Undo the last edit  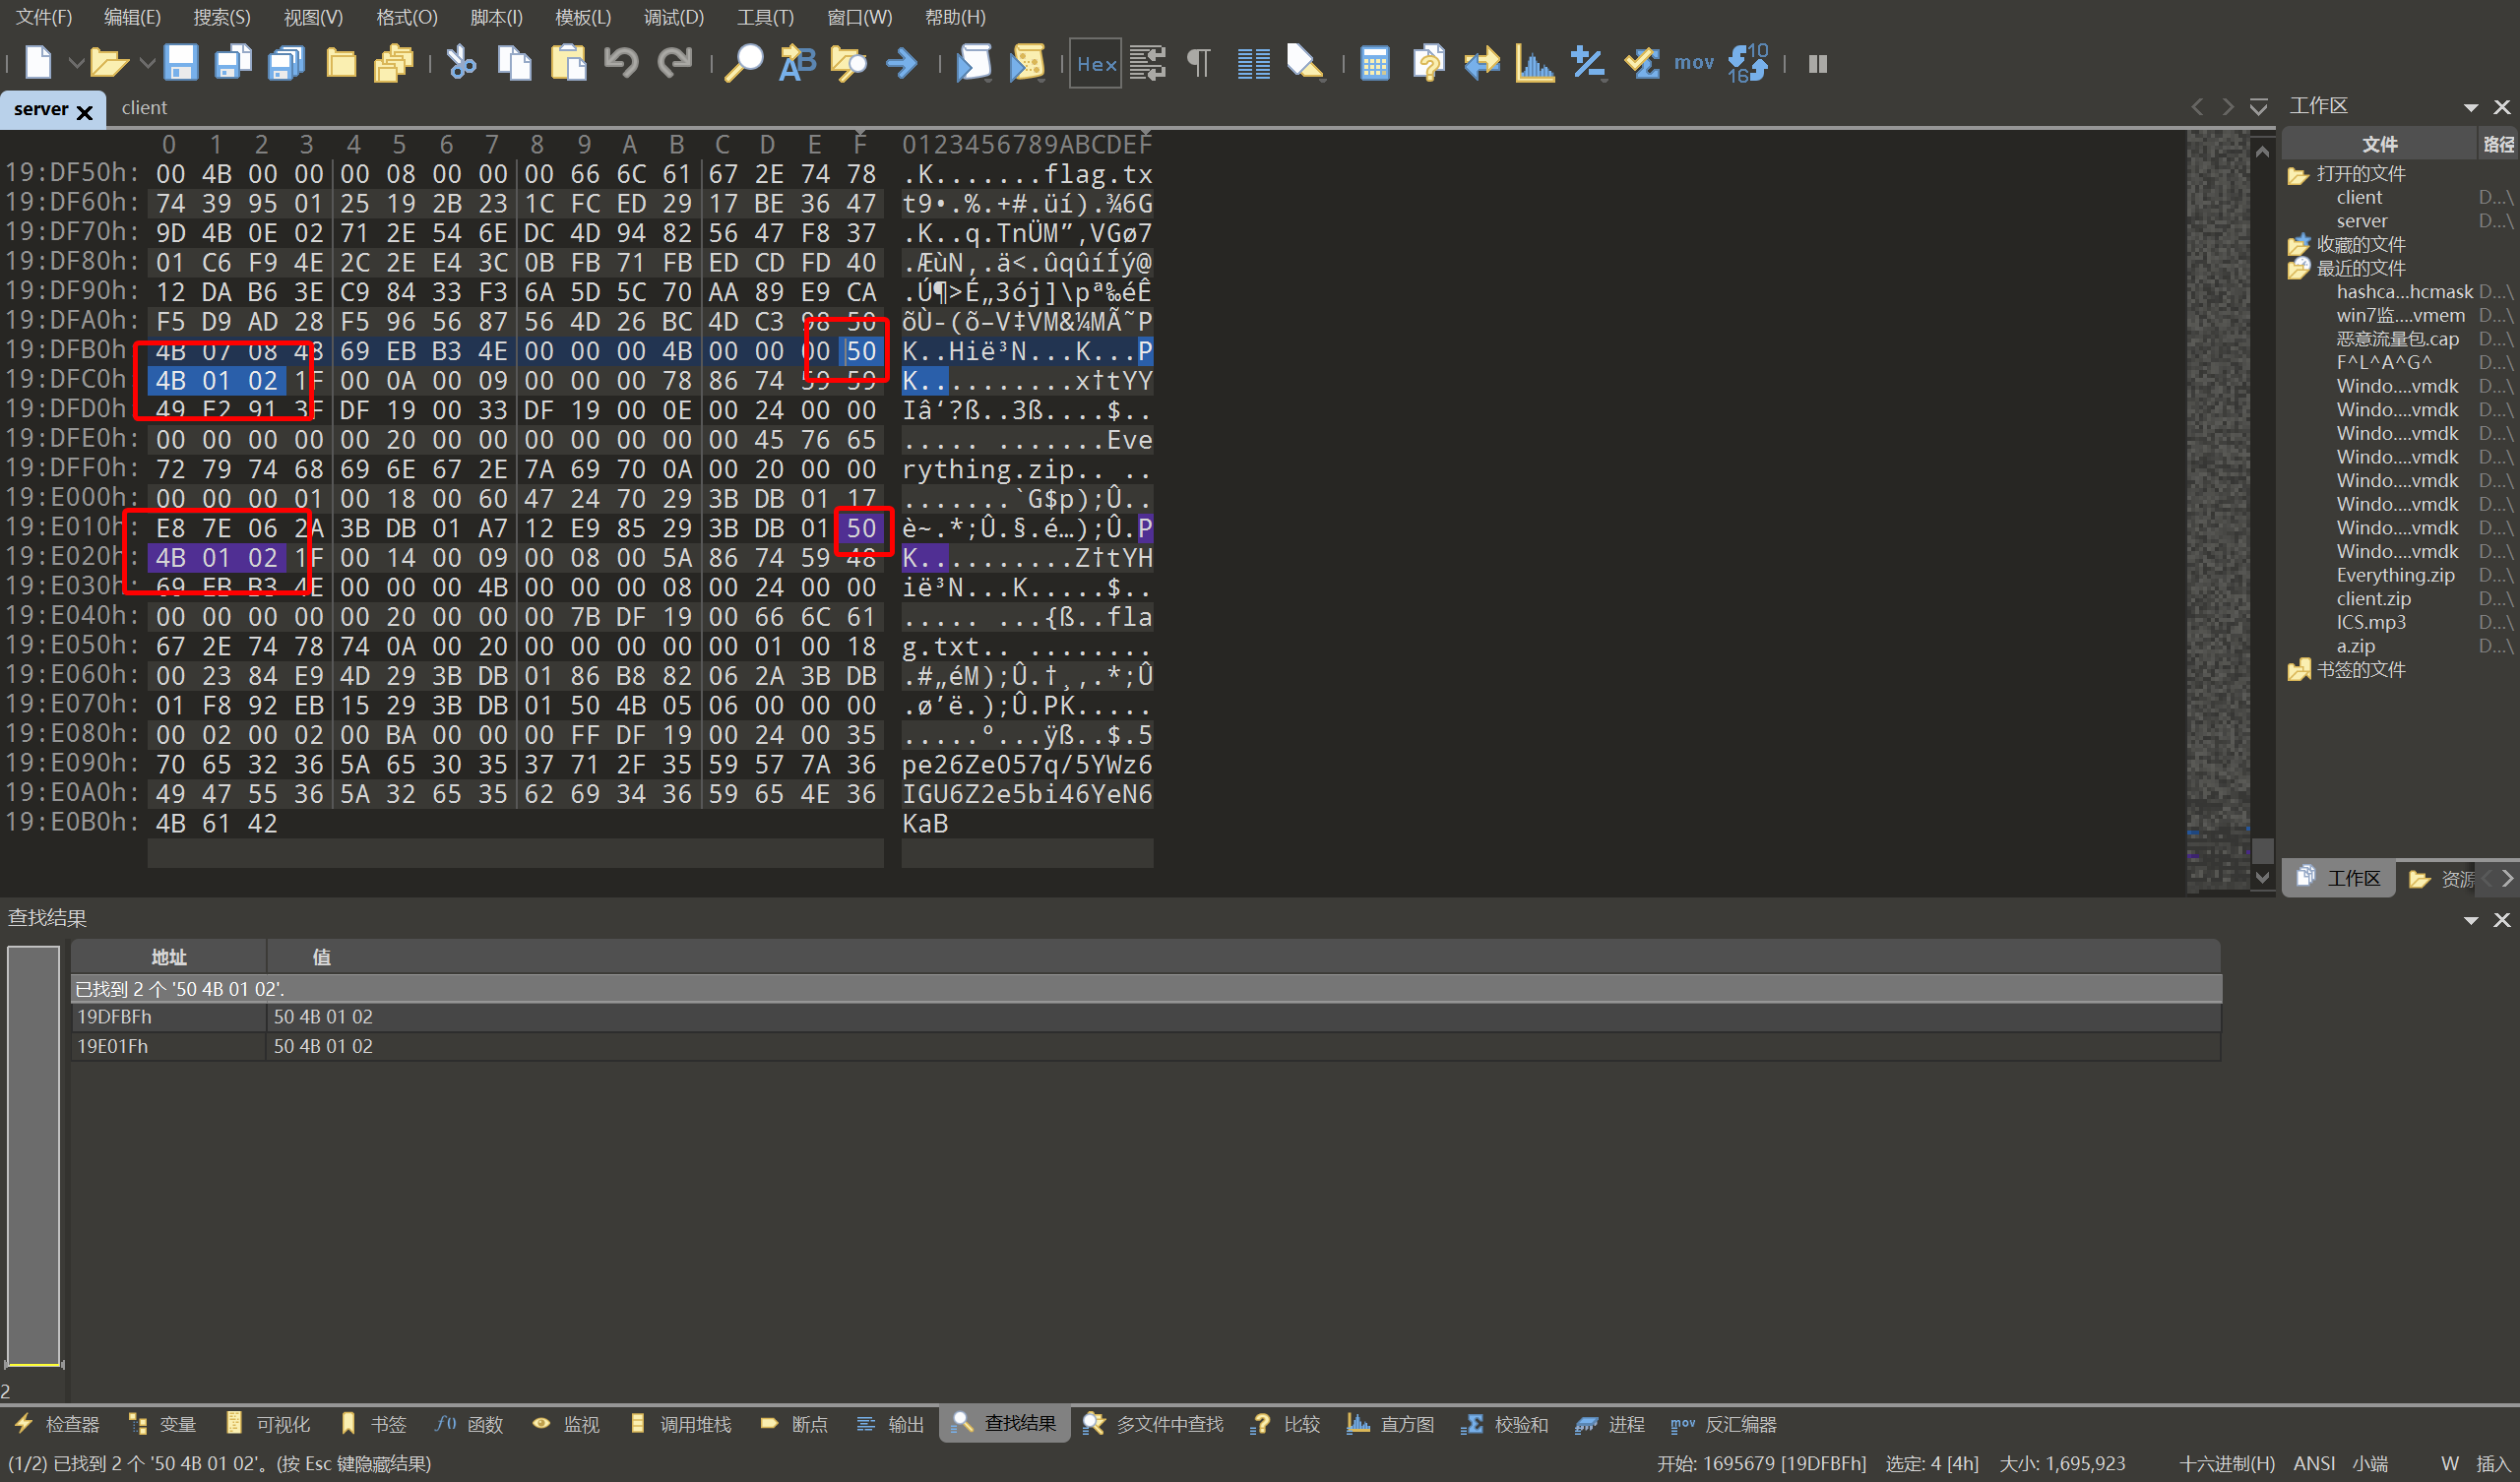(x=621, y=63)
